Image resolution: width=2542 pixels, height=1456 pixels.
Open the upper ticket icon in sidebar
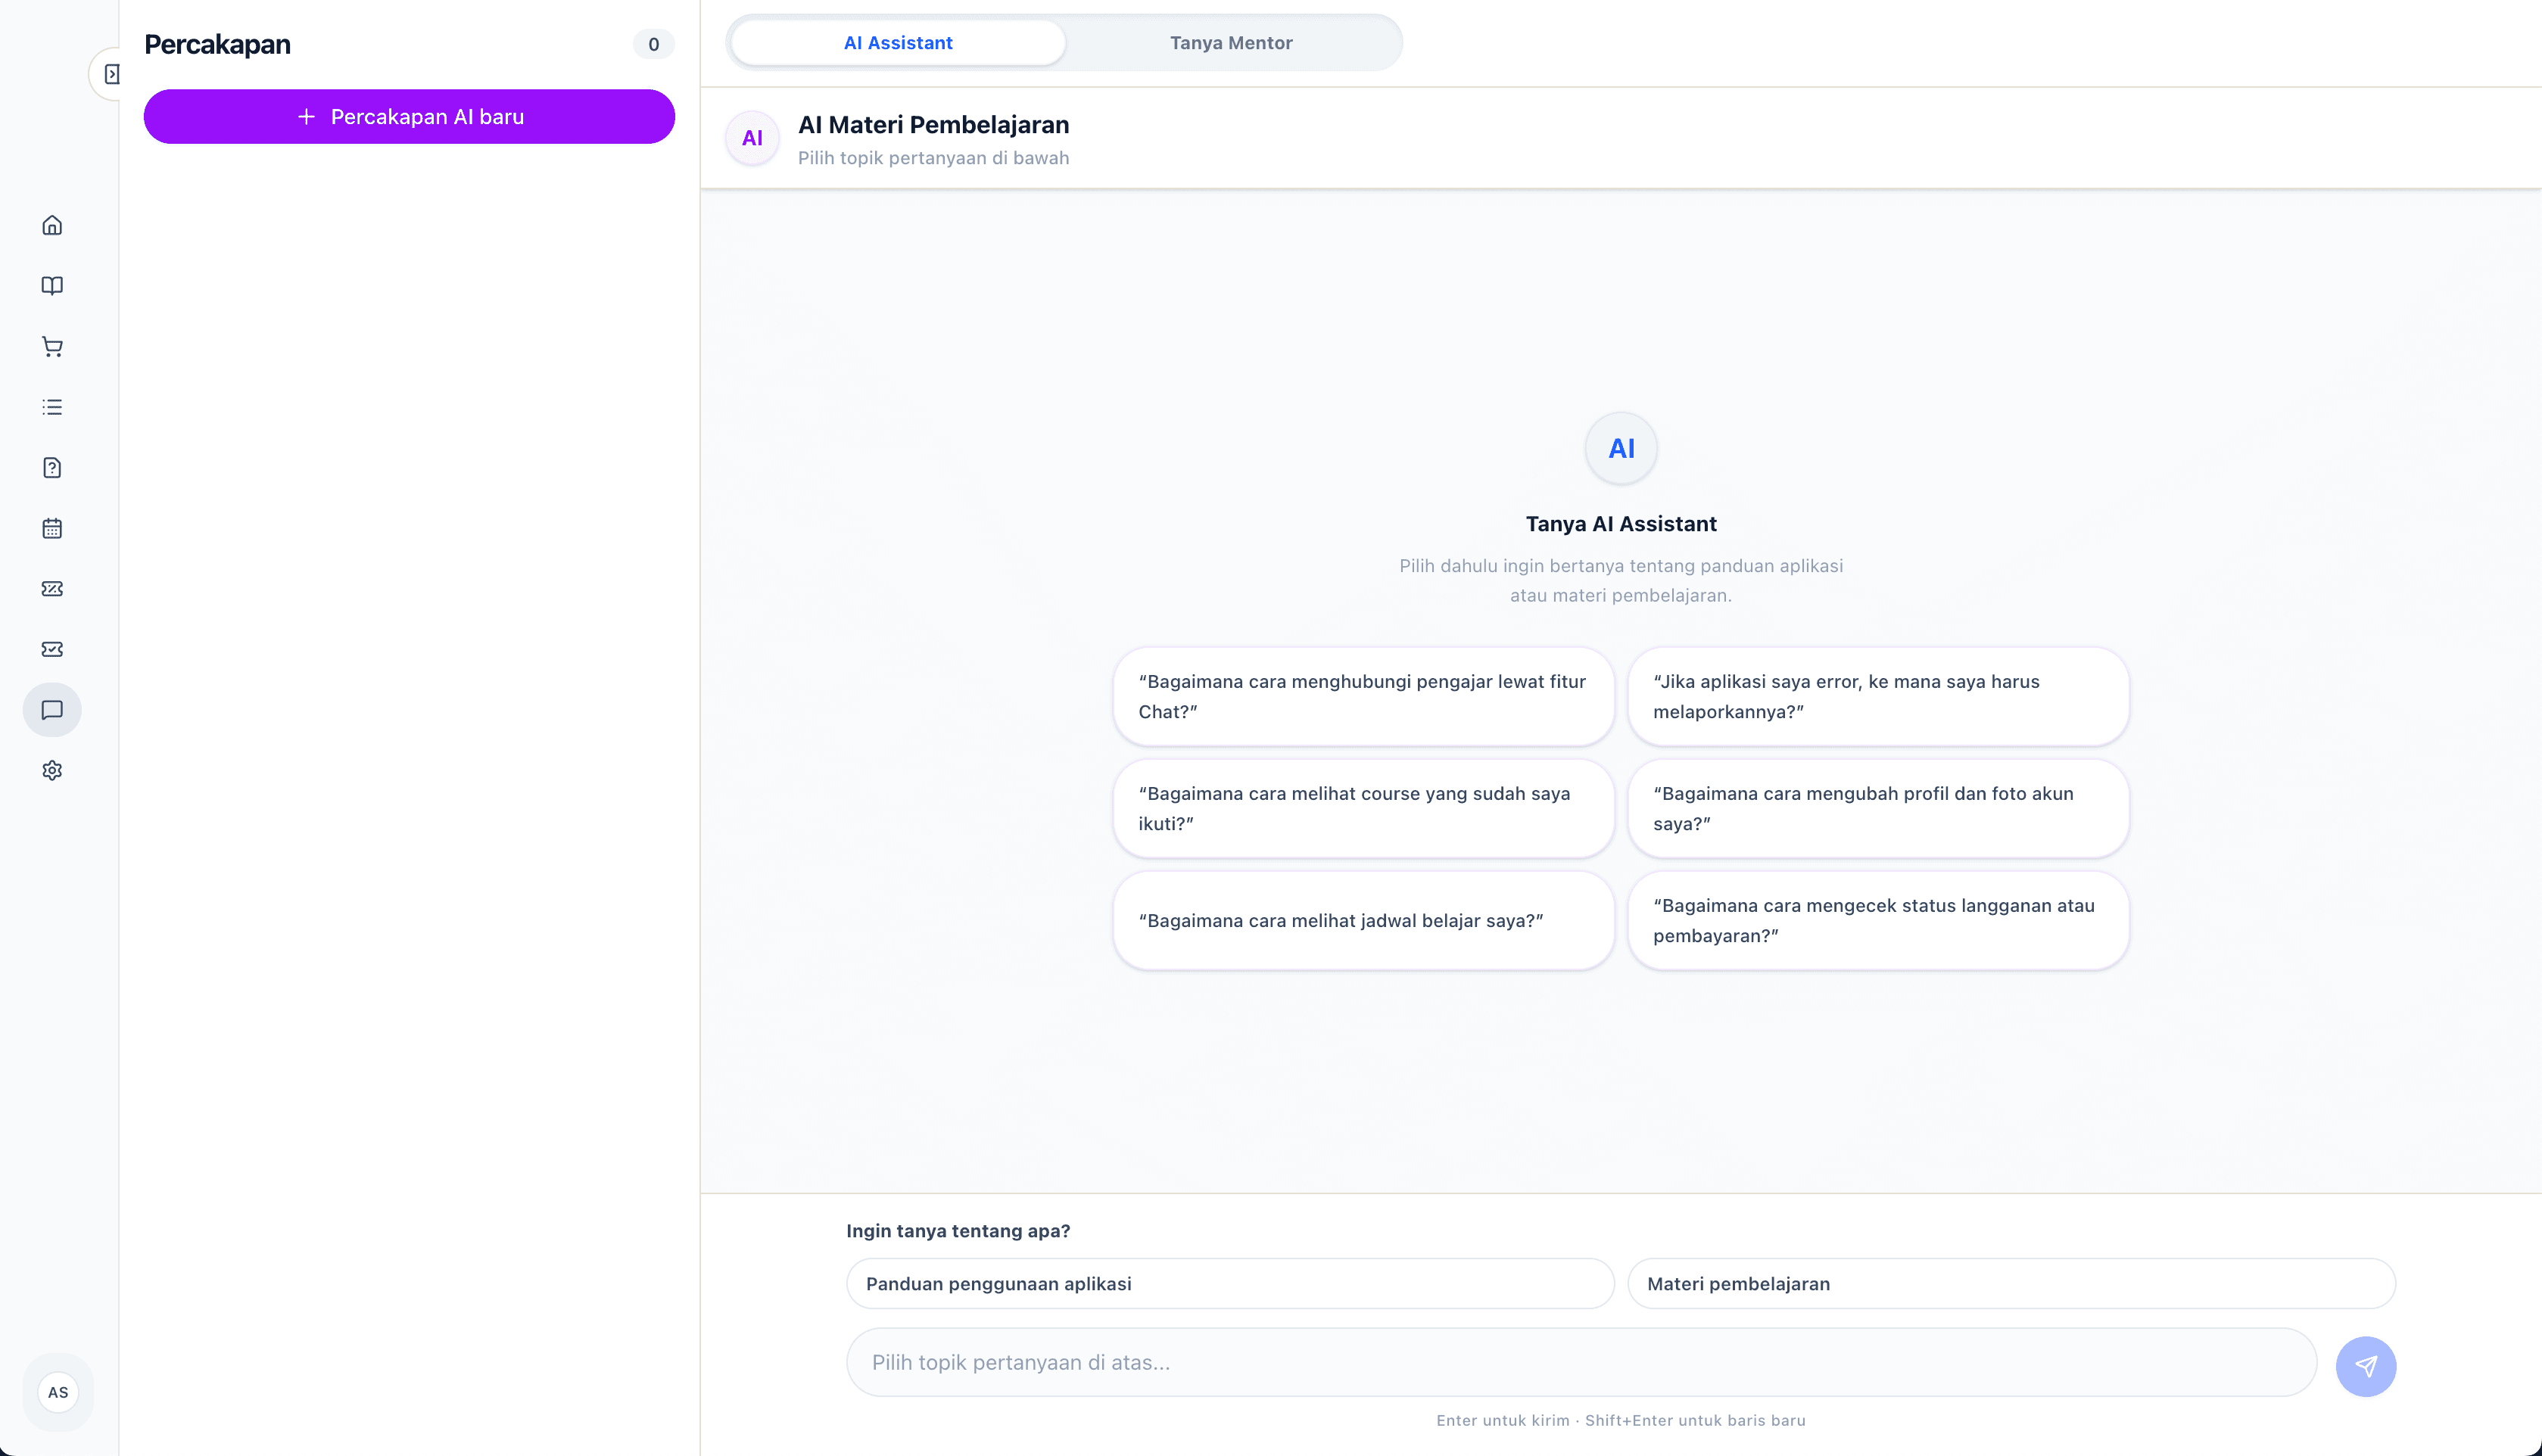click(x=52, y=589)
